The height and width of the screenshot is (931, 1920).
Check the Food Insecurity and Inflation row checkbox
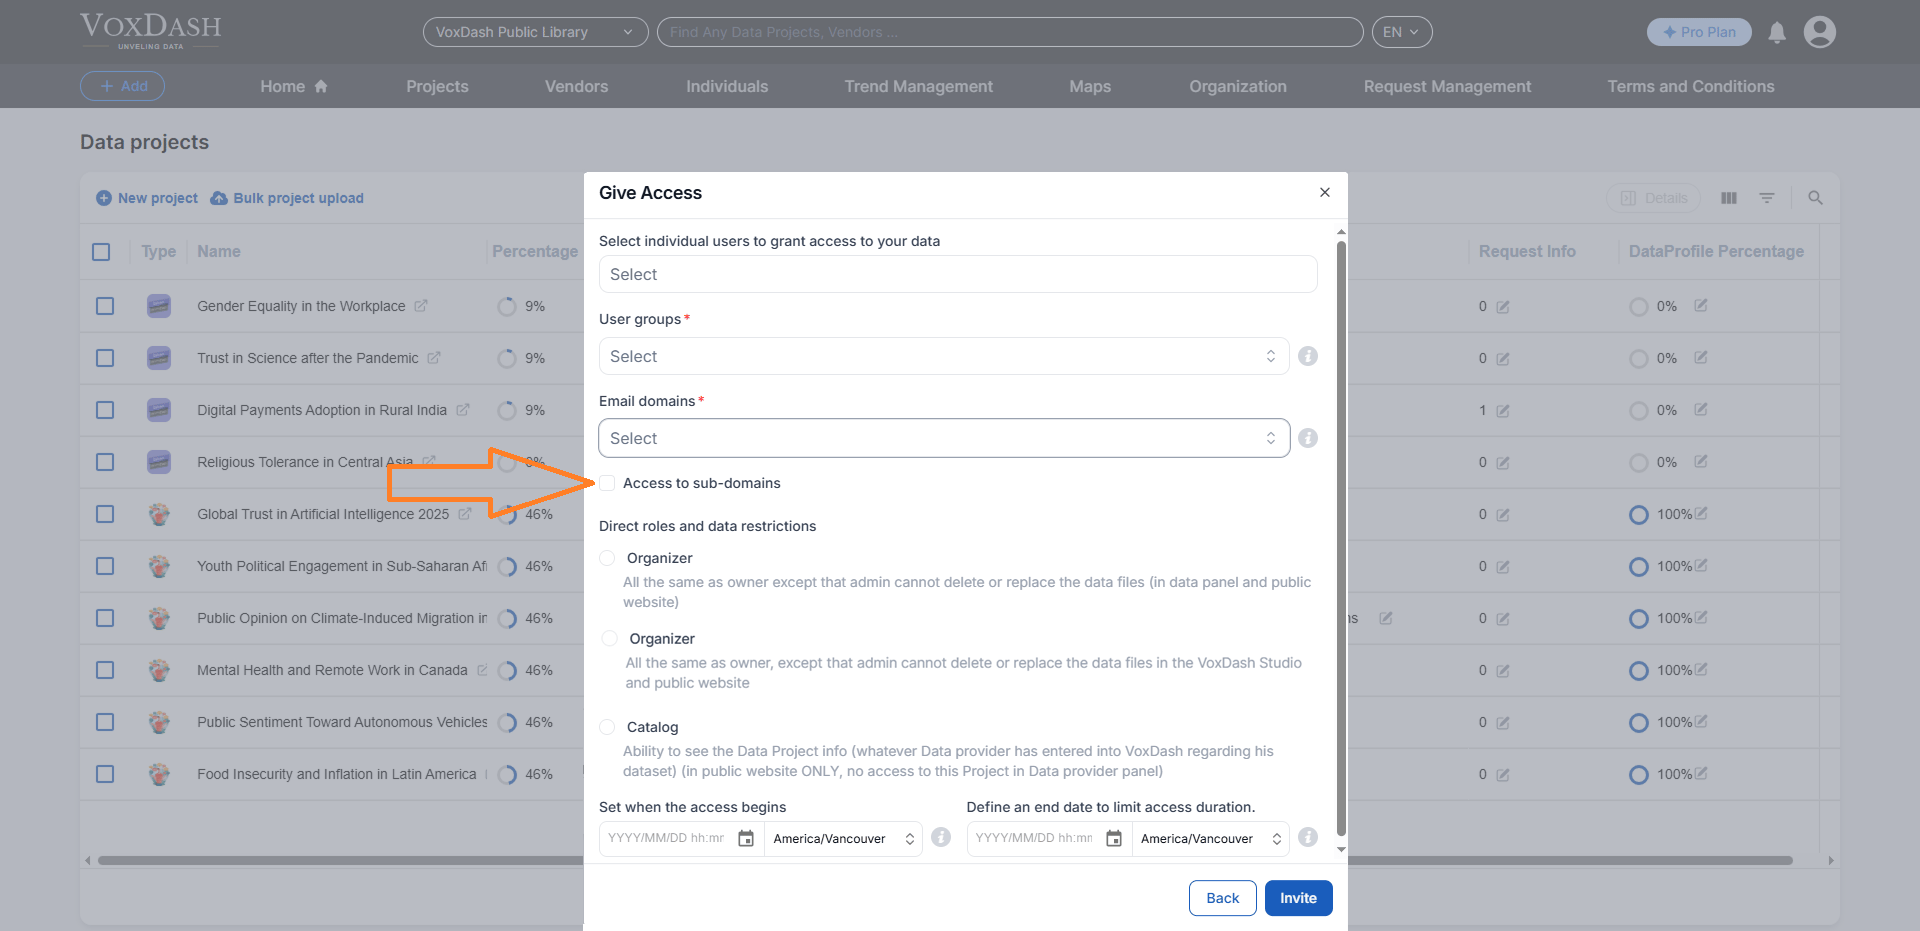pos(105,774)
